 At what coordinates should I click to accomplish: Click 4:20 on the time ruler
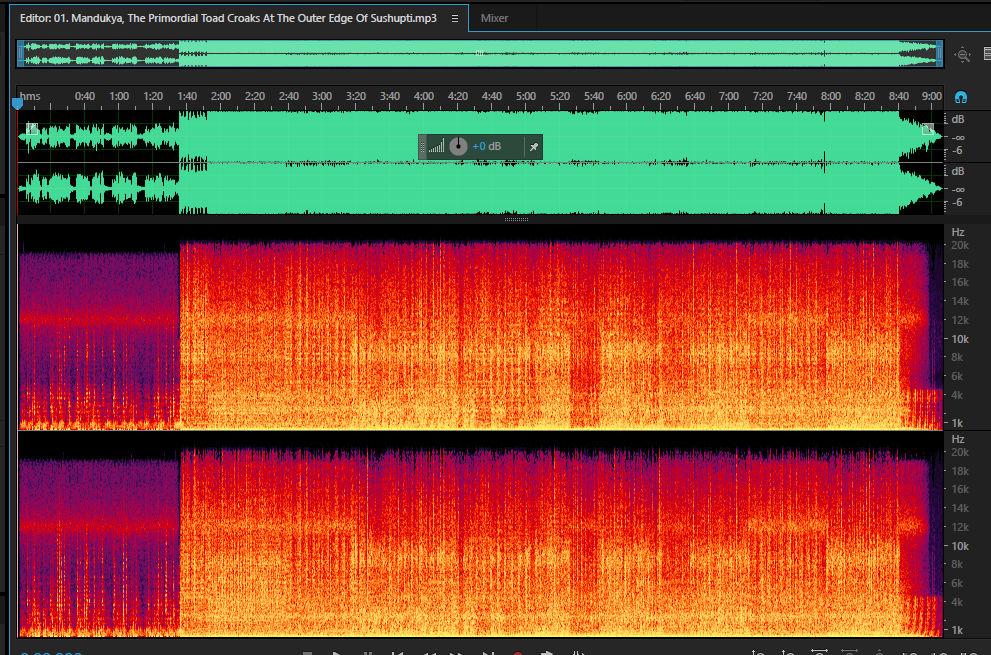click(458, 96)
